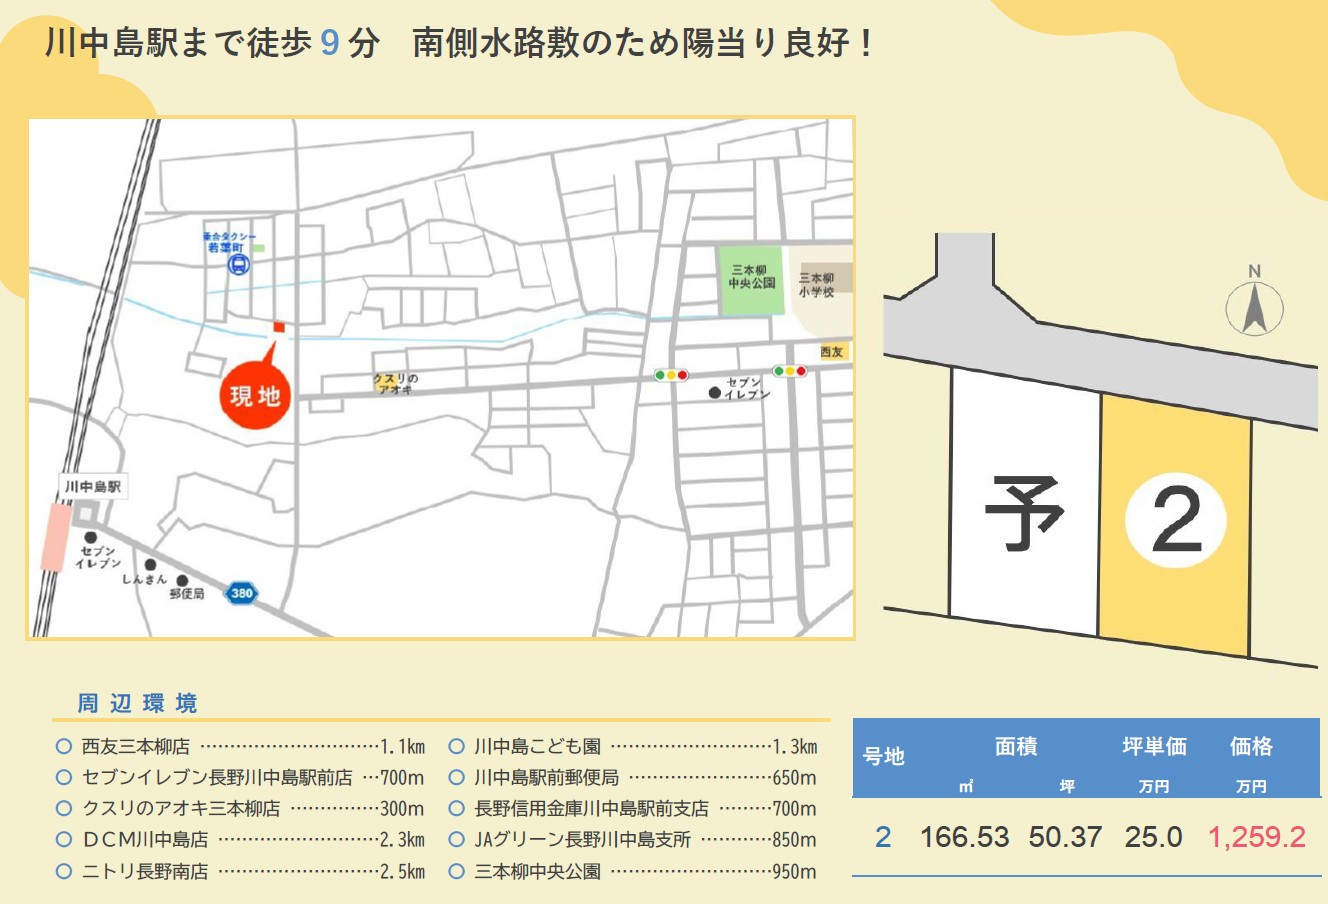1328x904 pixels.
Task: Click the blue bus stop icon at 若葉町
Action: [238, 264]
